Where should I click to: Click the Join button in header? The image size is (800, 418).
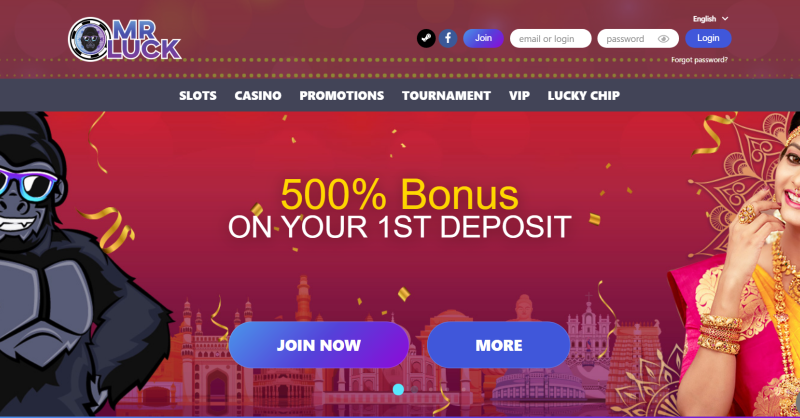coord(483,38)
